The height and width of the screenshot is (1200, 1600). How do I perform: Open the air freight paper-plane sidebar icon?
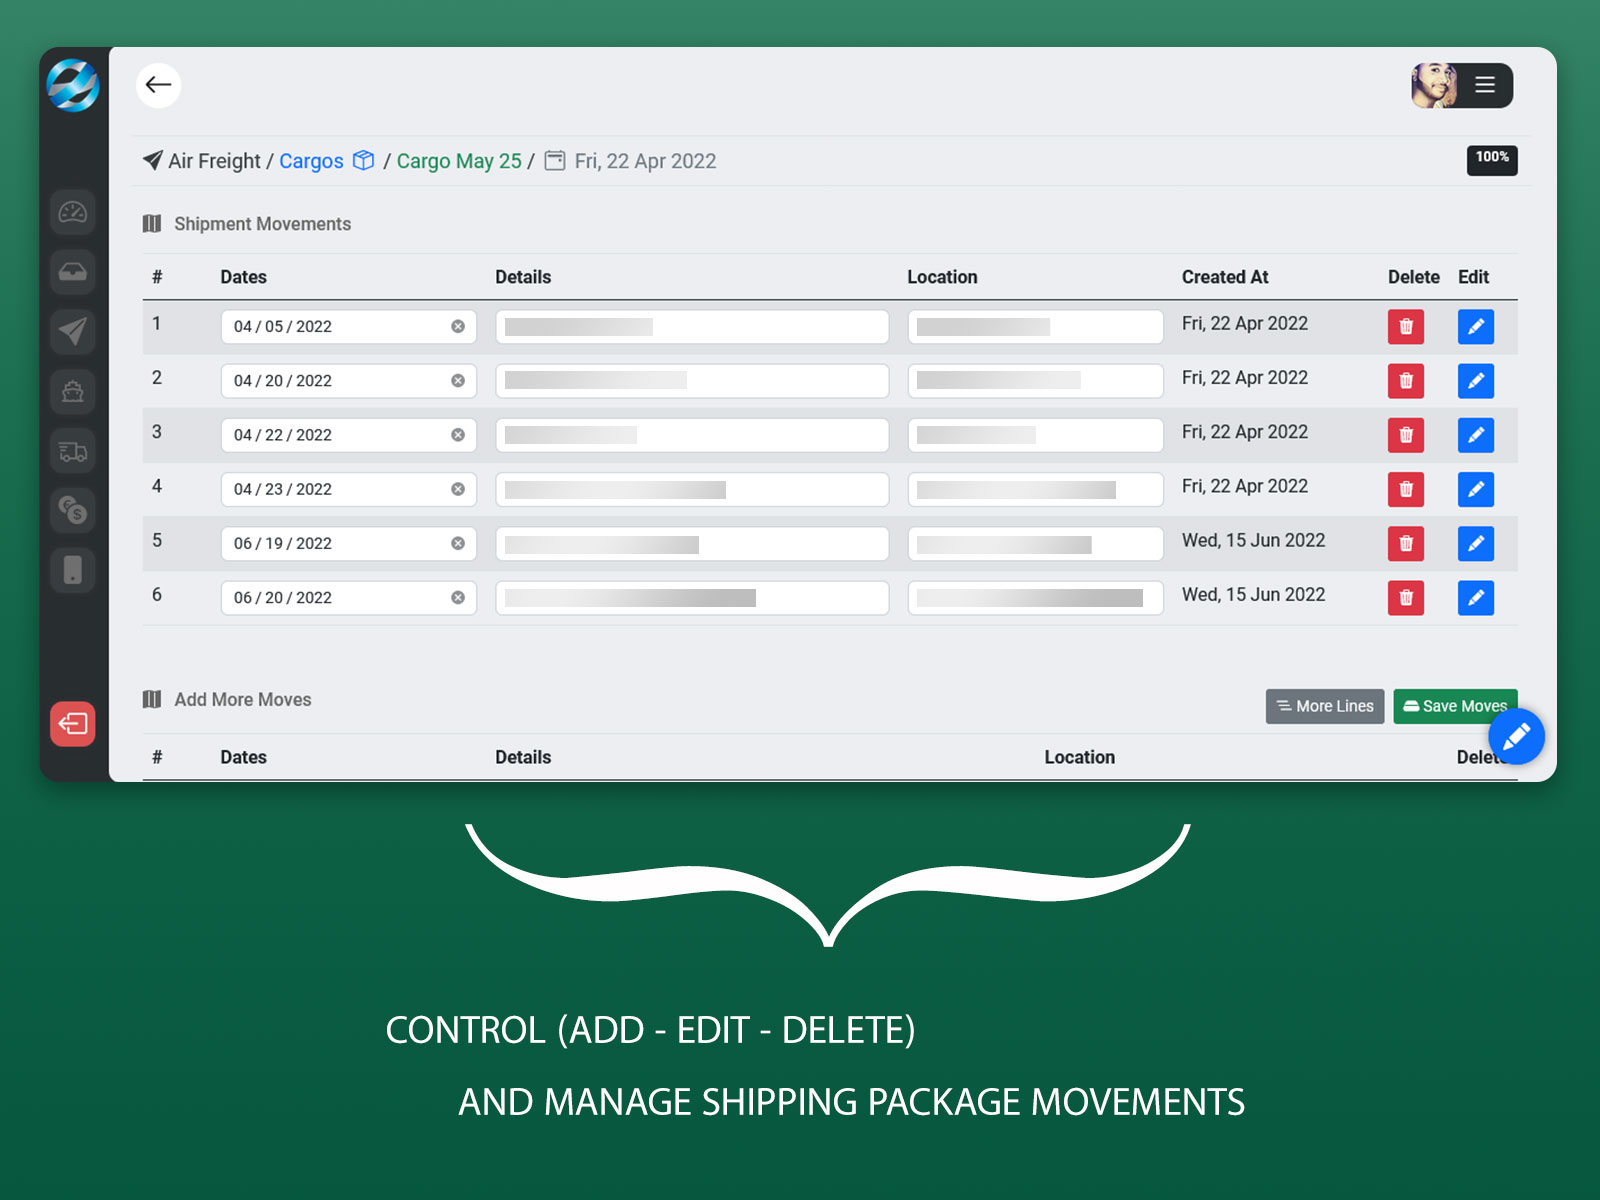[73, 331]
